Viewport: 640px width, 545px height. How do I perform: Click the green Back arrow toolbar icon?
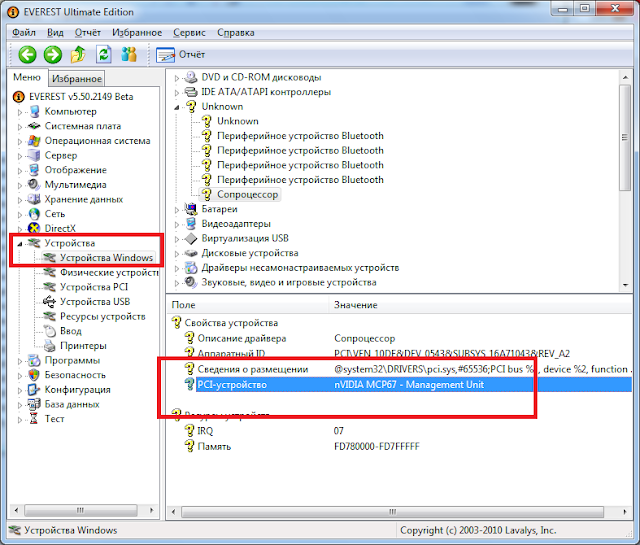[27, 54]
